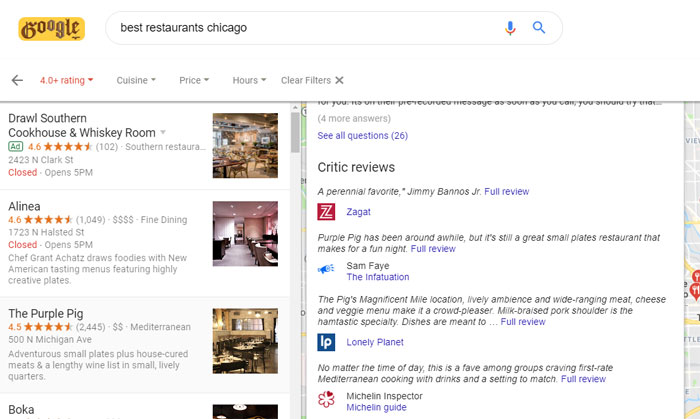Image resolution: width=700 pixels, height=419 pixels.
Task: Open See all questions (26) link
Action: coord(362,135)
